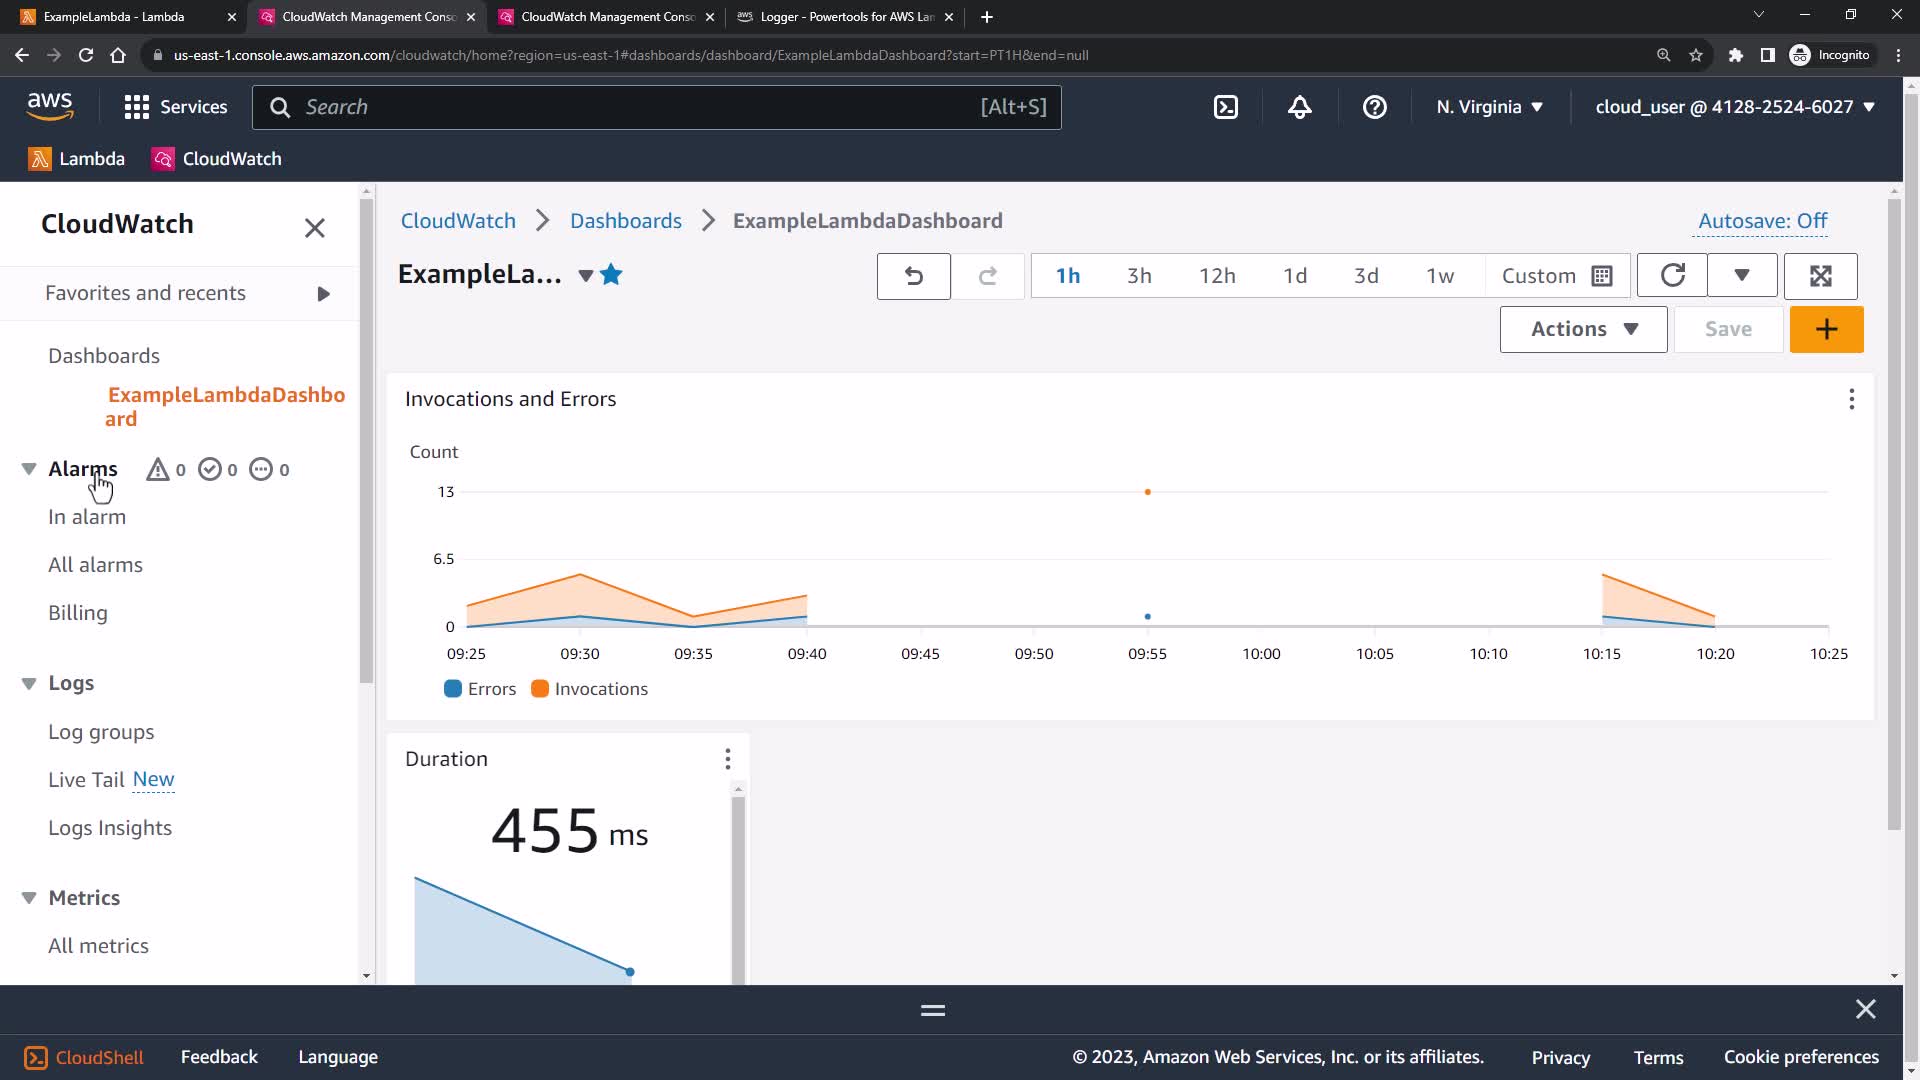This screenshot has width=1920, height=1080.
Task: Open the Actions dropdown menu
Action: [1583, 329]
